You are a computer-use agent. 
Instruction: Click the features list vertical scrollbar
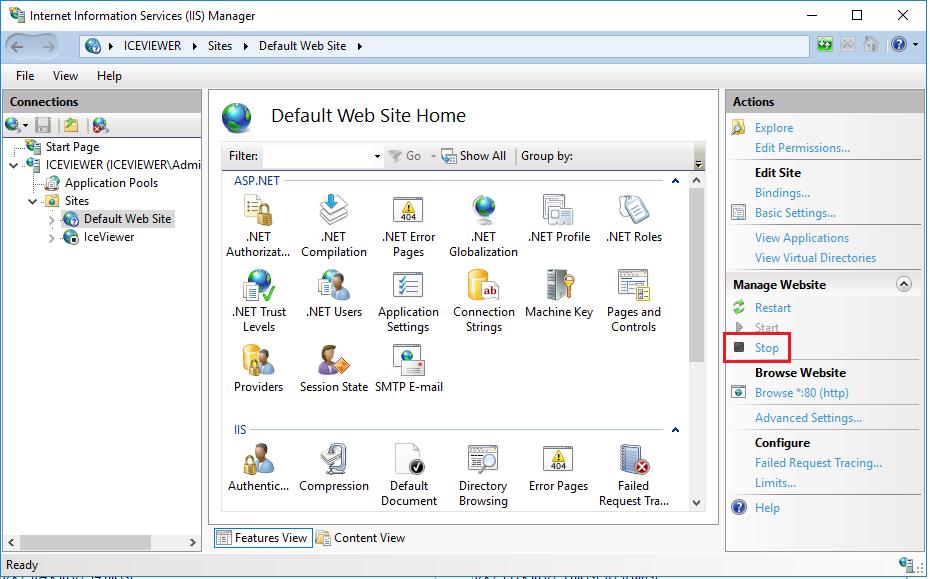696,275
